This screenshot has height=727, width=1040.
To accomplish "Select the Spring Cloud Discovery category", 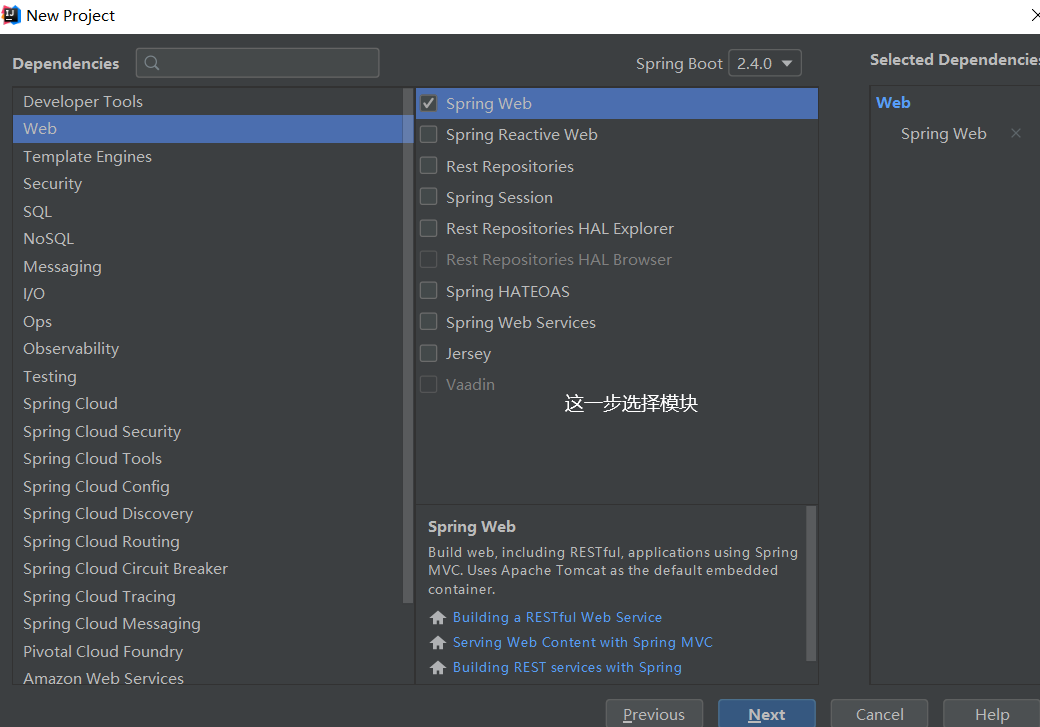I will click(208, 514).
